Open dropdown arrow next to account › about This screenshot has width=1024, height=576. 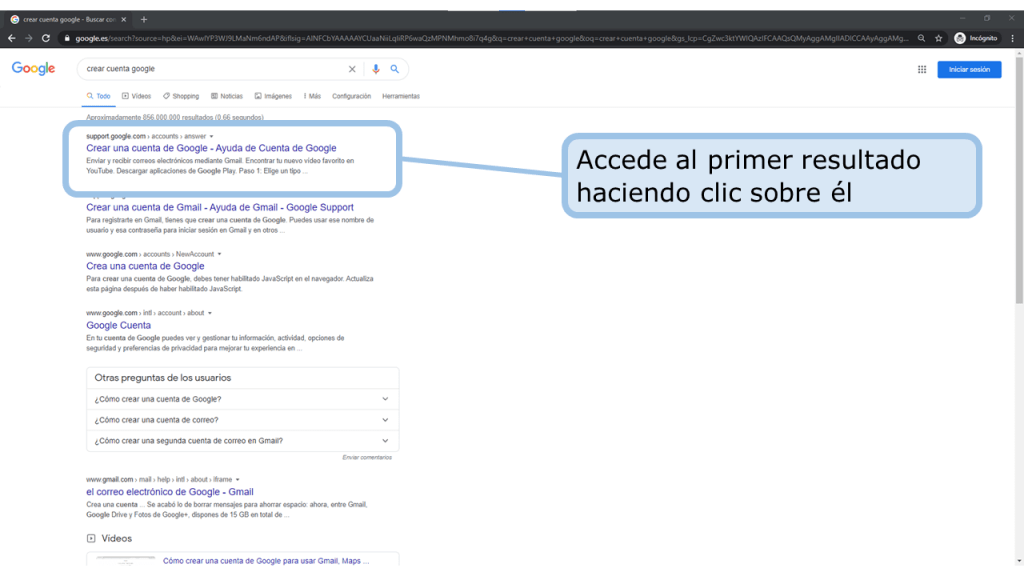coord(210,313)
